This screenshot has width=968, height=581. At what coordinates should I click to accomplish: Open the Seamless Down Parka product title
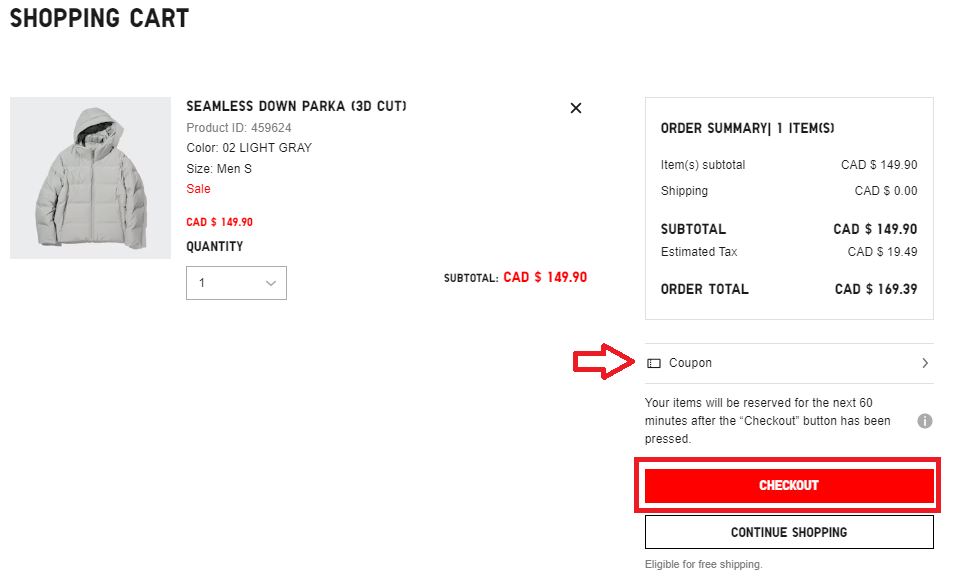[x=296, y=106]
